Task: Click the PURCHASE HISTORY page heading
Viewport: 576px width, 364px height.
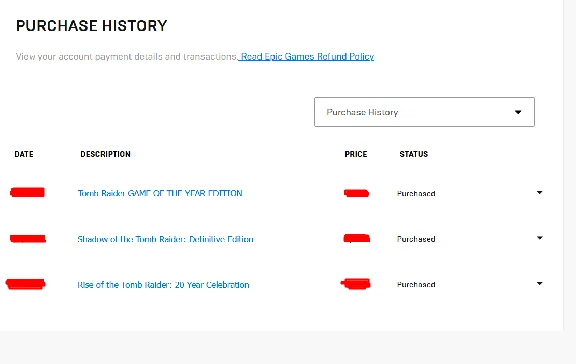Action: [91, 26]
